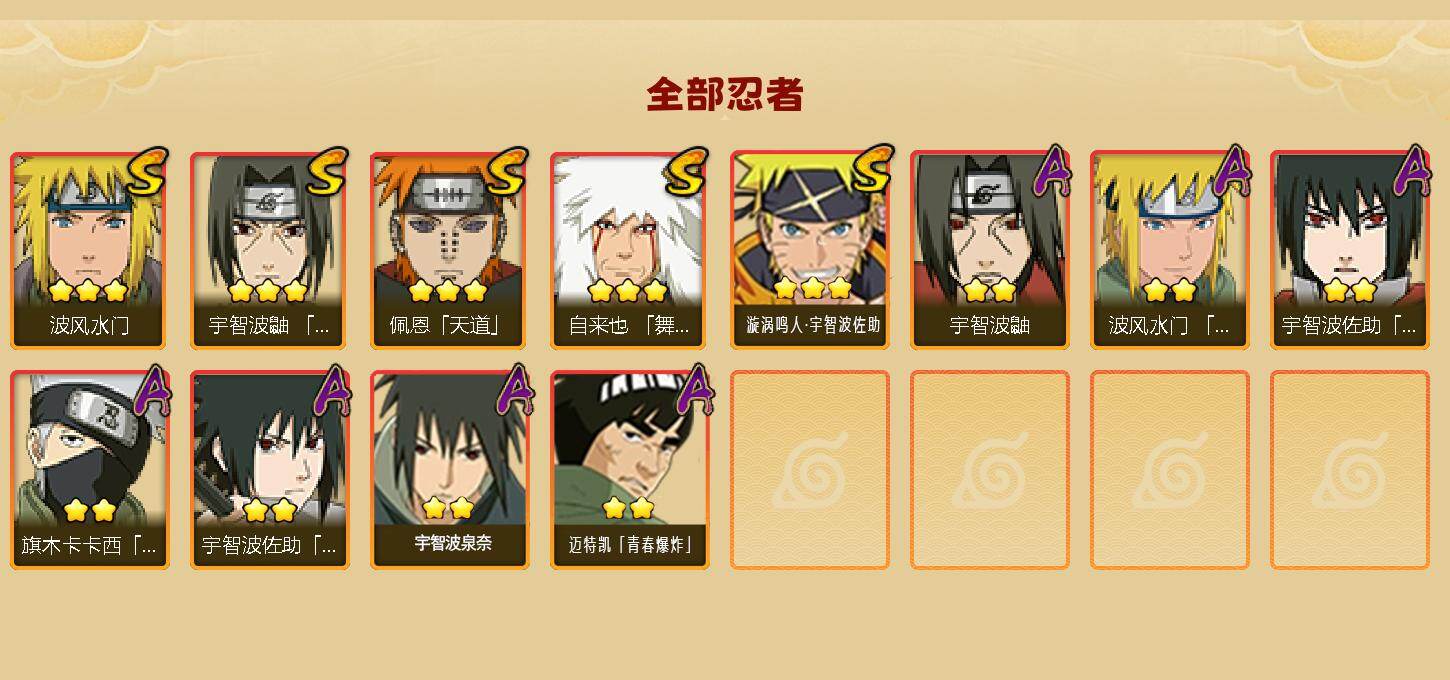Screen dimensions: 1450x680
Task: Select the A-rank 宇智波鼬 card
Action: [x=989, y=250]
